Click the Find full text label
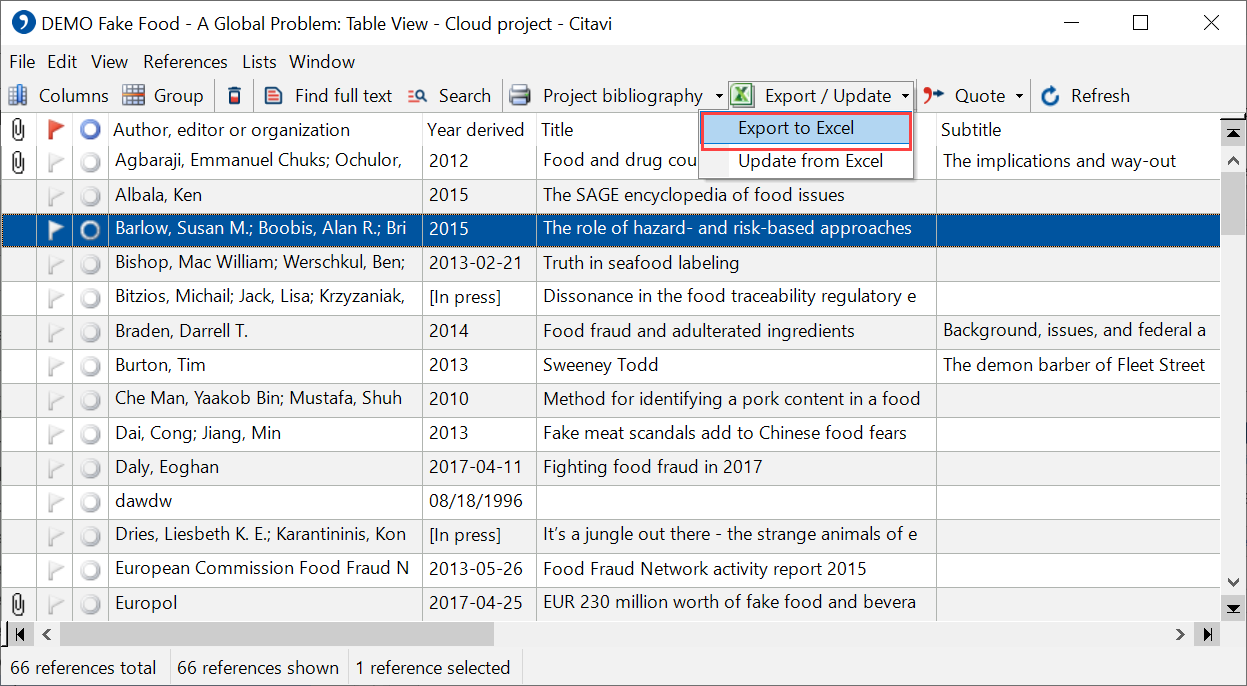1247x686 pixels. pyautogui.click(x=343, y=96)
